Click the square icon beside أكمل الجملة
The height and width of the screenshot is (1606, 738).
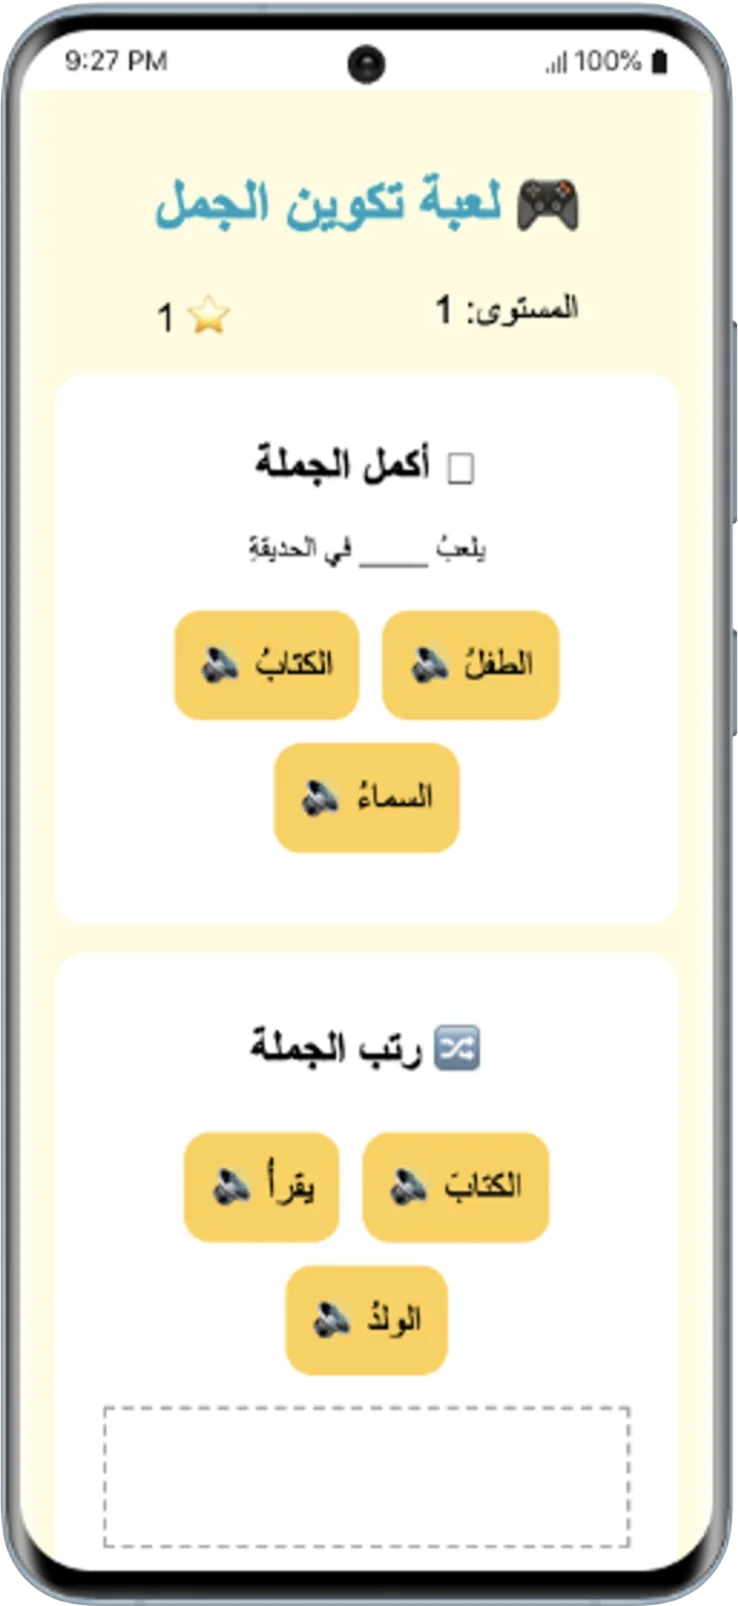click(x=460, y=468)
